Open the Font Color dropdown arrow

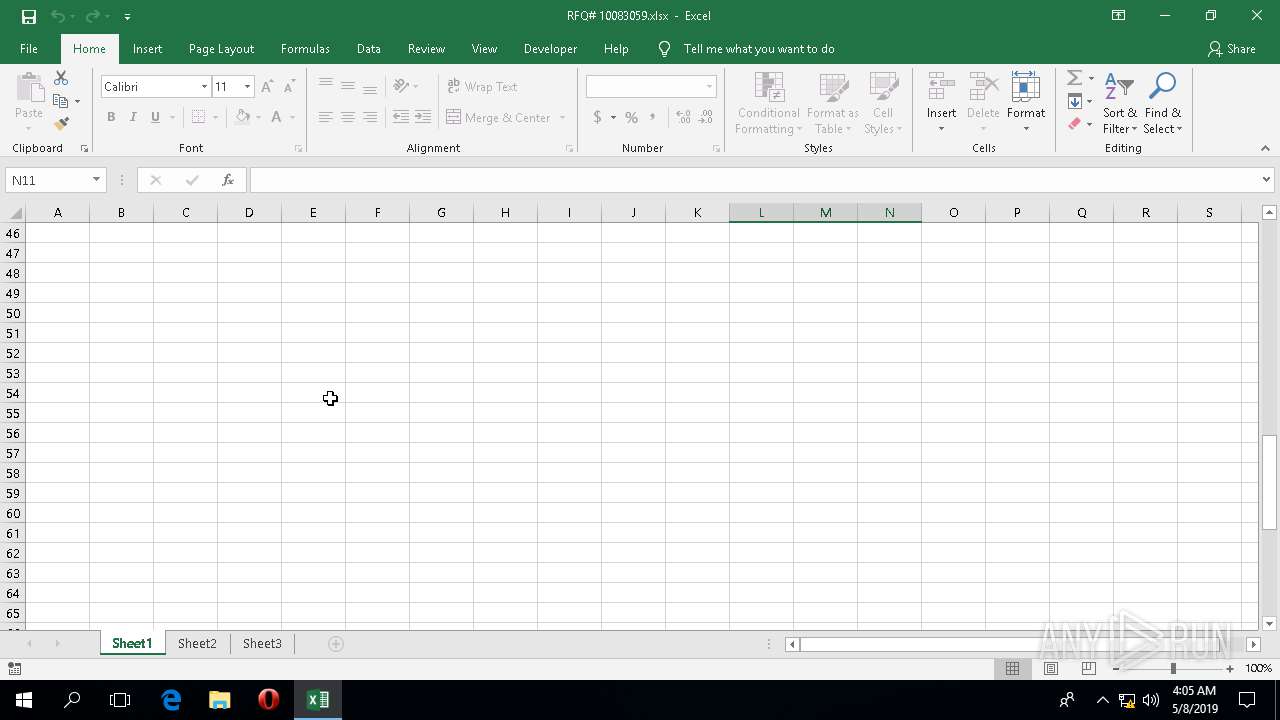(292, 117)
